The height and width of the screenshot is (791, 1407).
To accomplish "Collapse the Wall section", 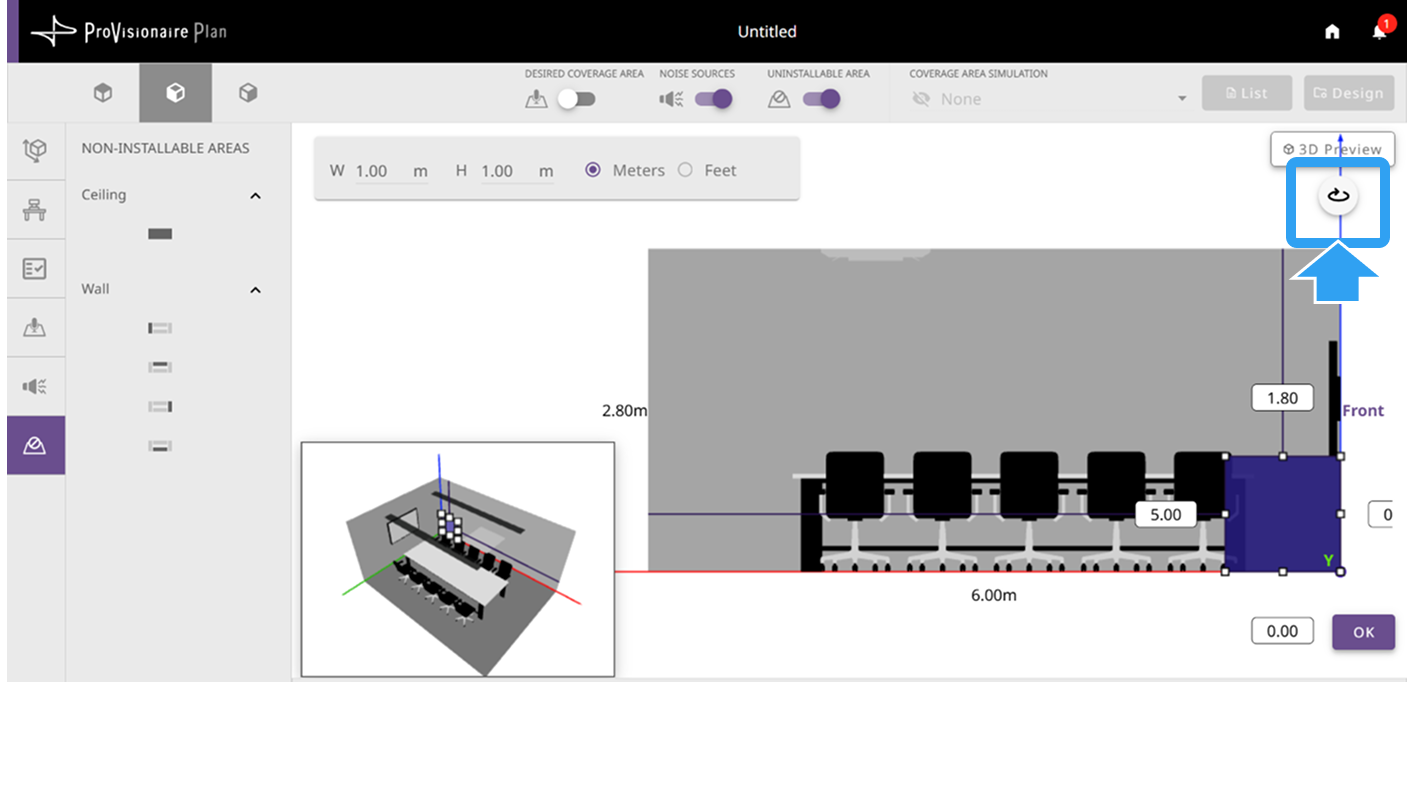I will tap(255, 290).
